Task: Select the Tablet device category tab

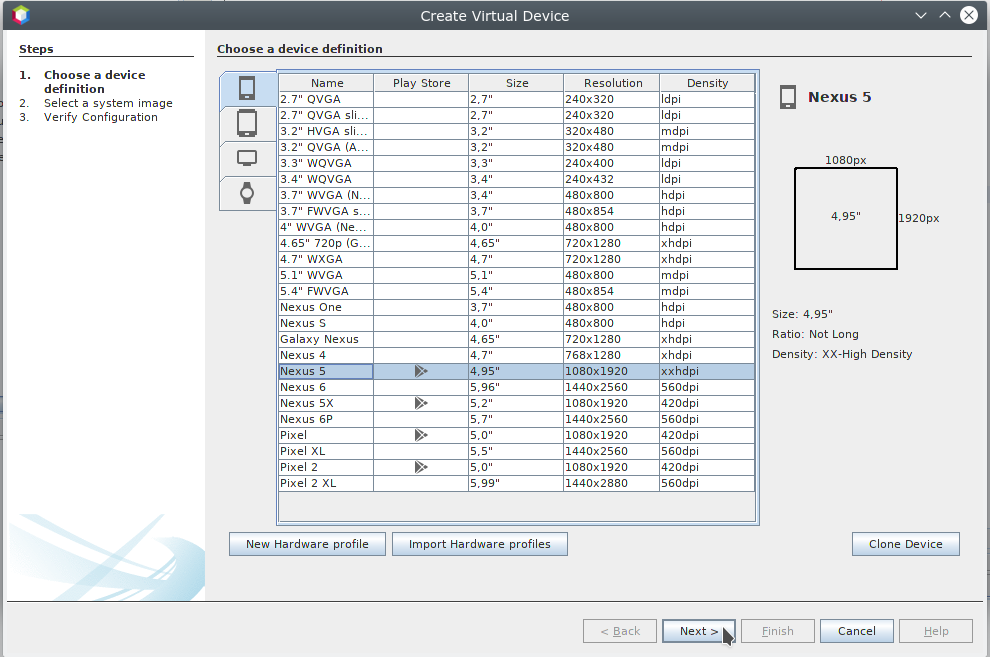Action: point(247,123)
